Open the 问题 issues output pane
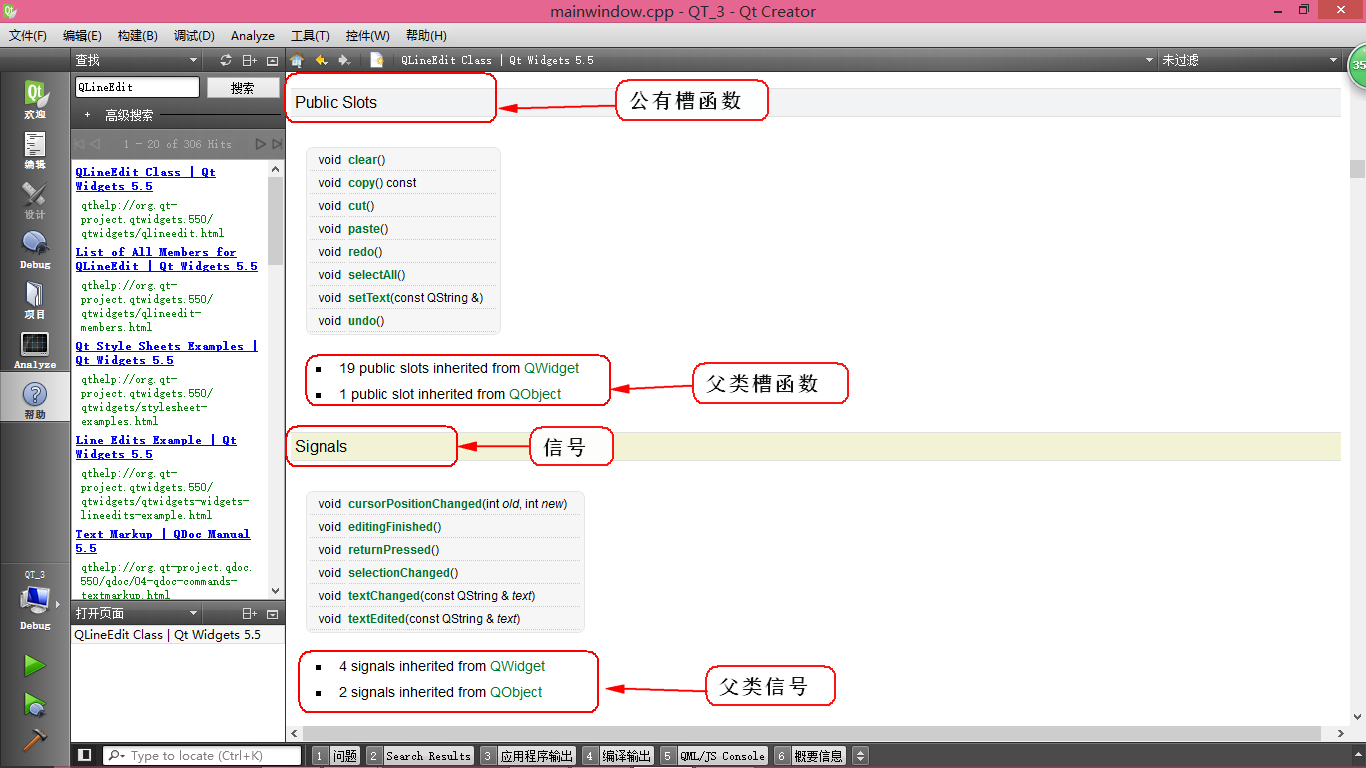 pos(336,756)
